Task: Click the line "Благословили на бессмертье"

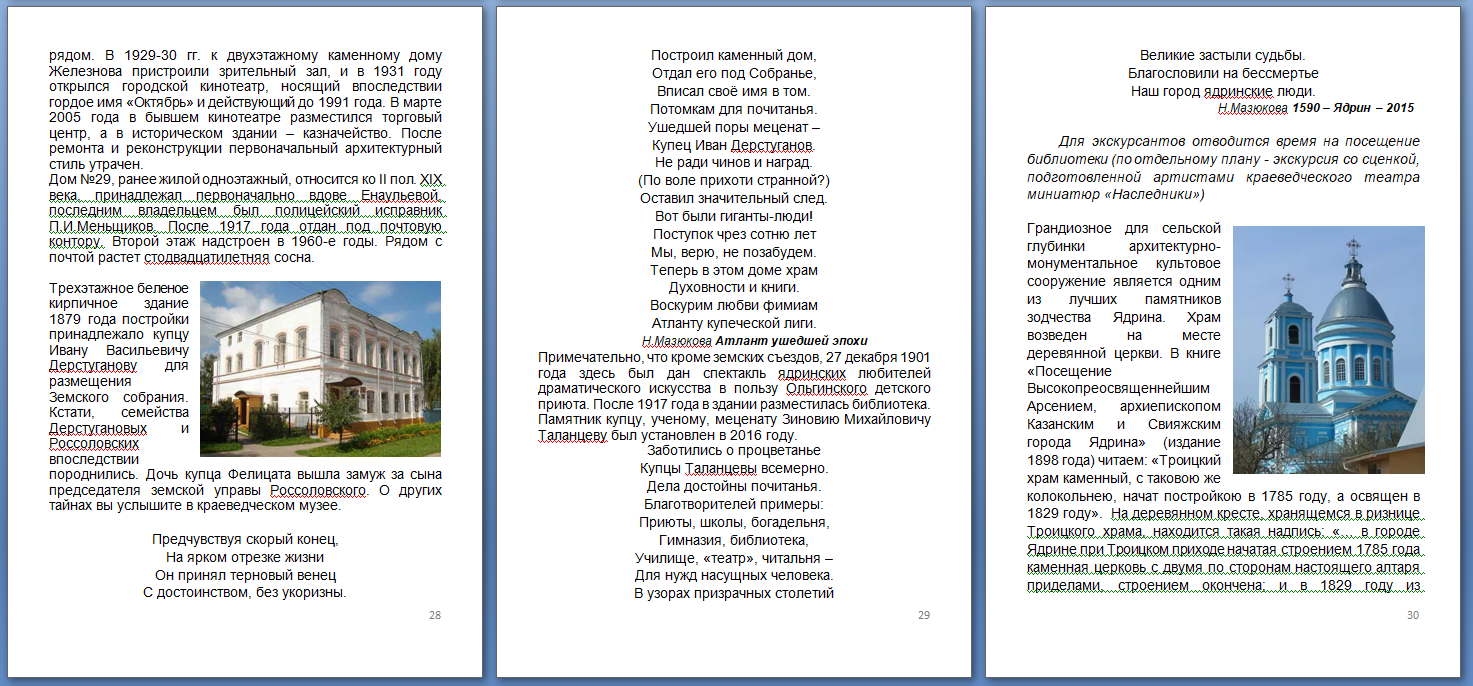Action: 1223,74
